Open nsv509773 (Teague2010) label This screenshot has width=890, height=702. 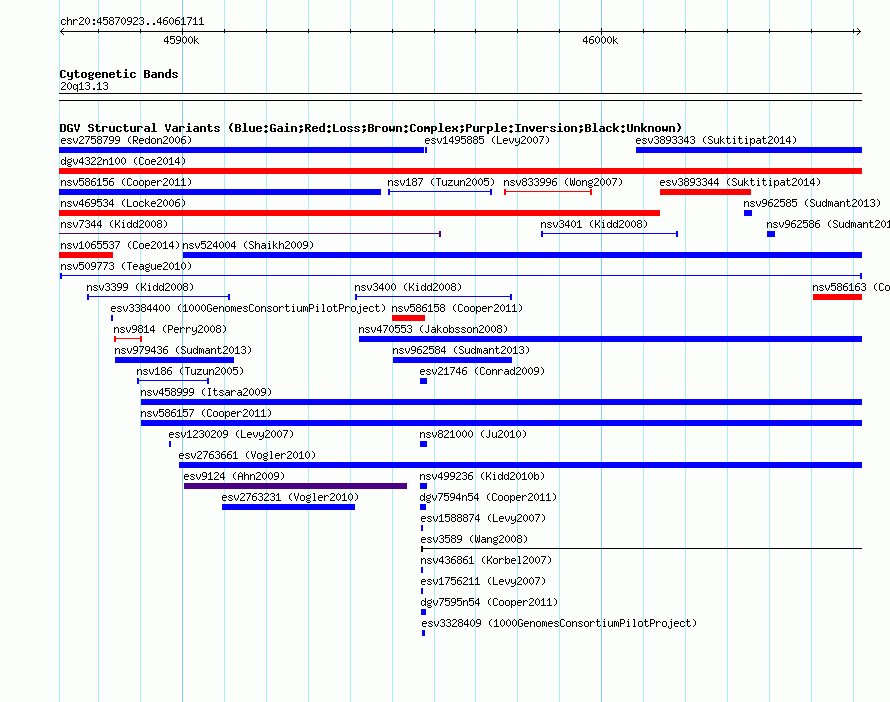126,266
